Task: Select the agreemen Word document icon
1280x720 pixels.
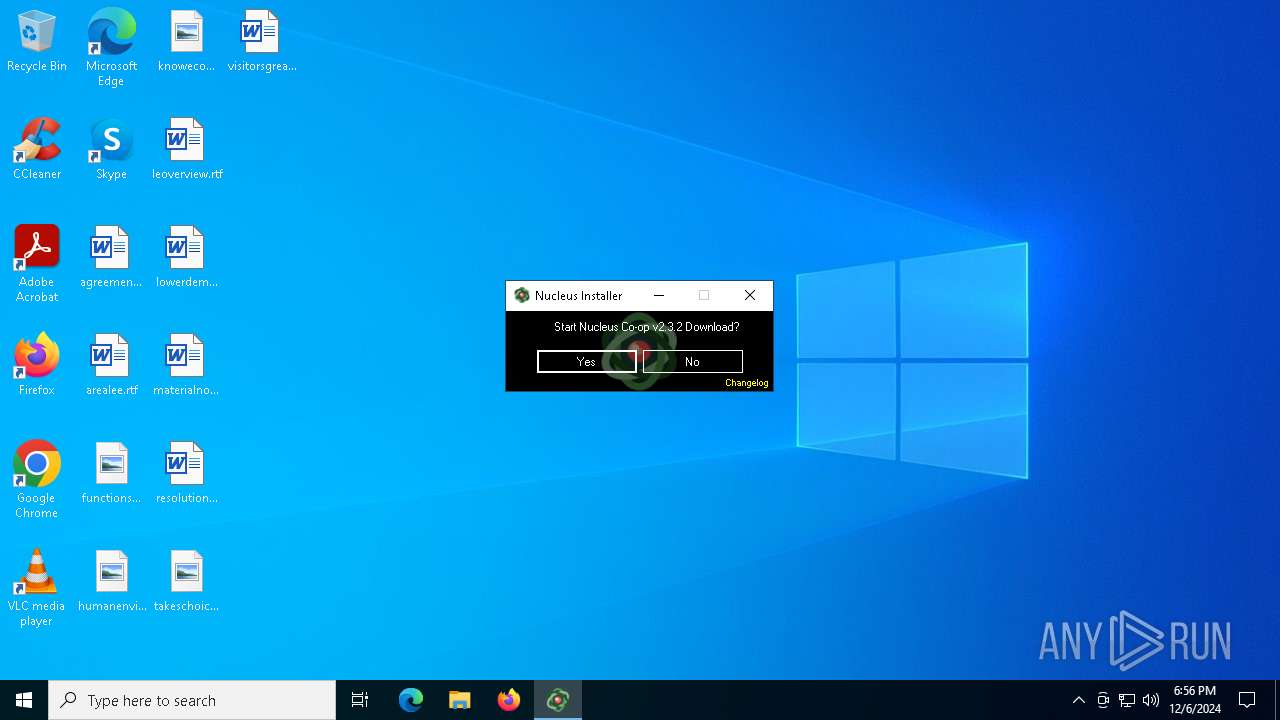Action: tap(111, 258)
